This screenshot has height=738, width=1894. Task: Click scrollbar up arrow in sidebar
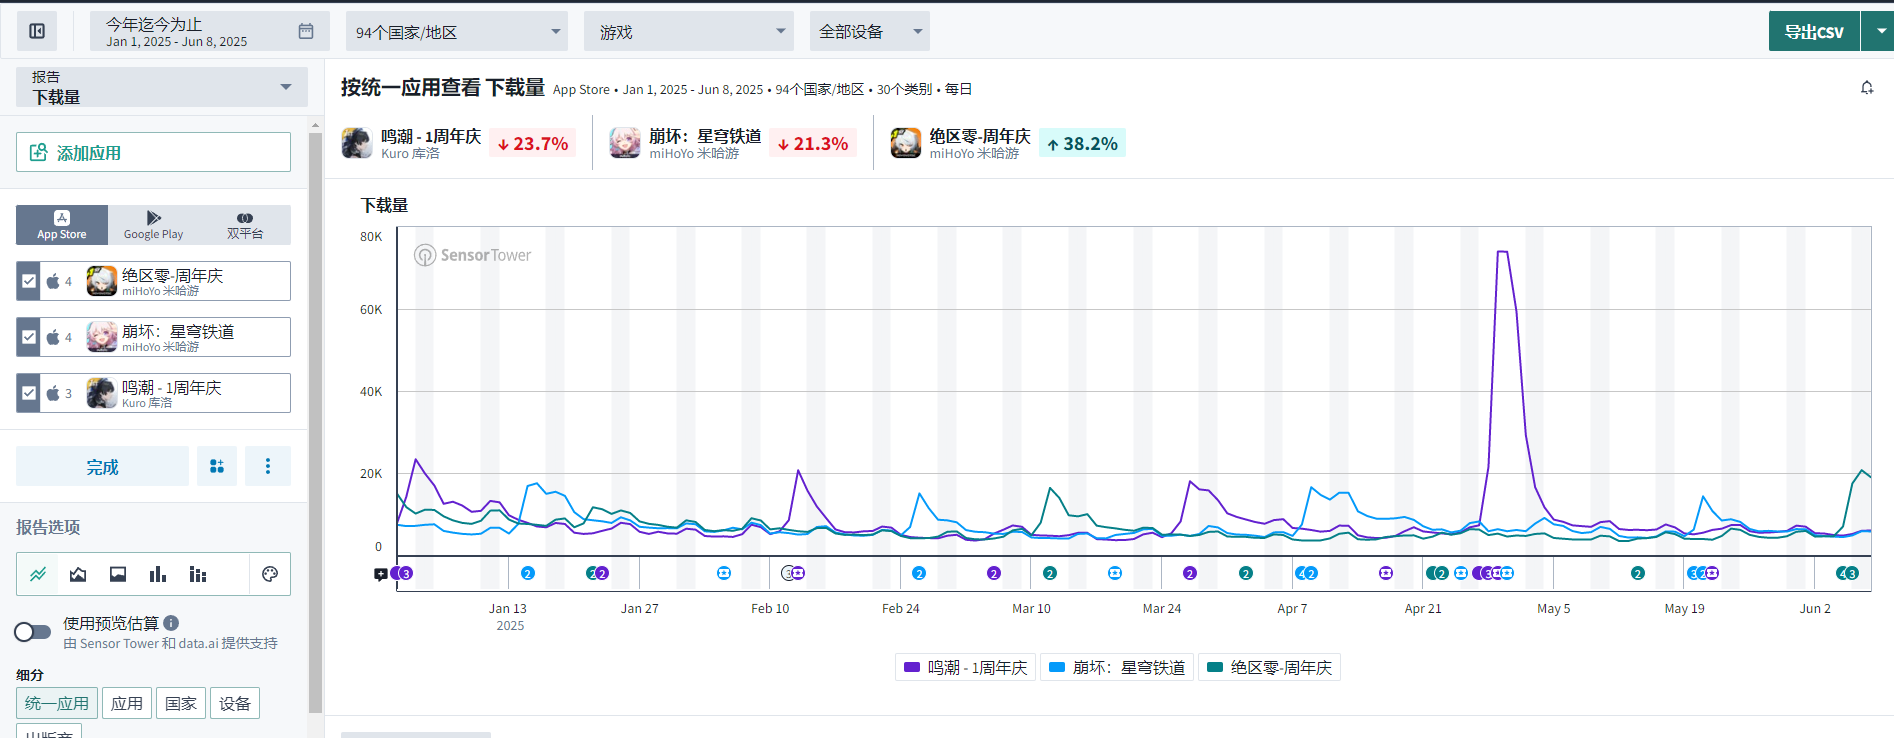316,126
